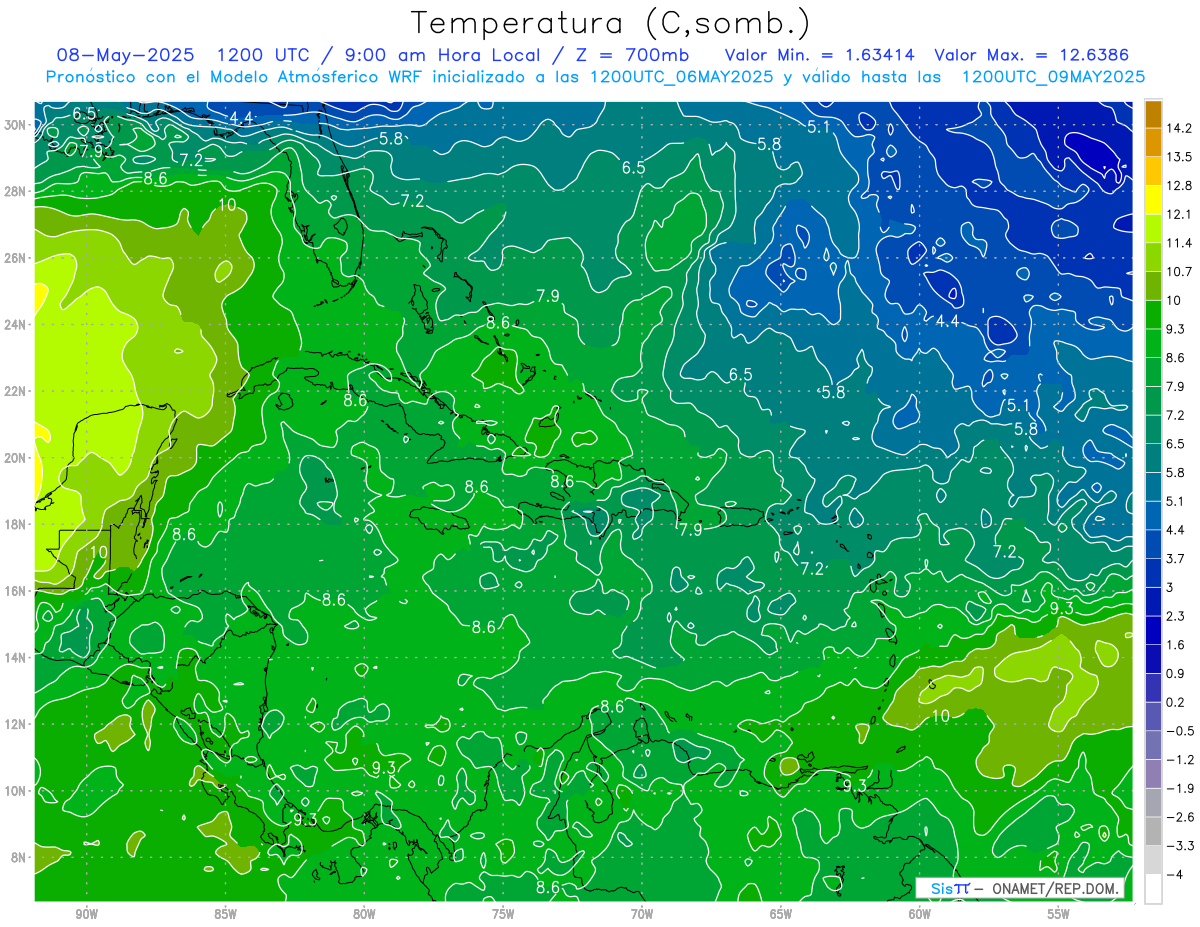
Task: Click the 0.2 value on the color legend
Action: [1176, 703]
